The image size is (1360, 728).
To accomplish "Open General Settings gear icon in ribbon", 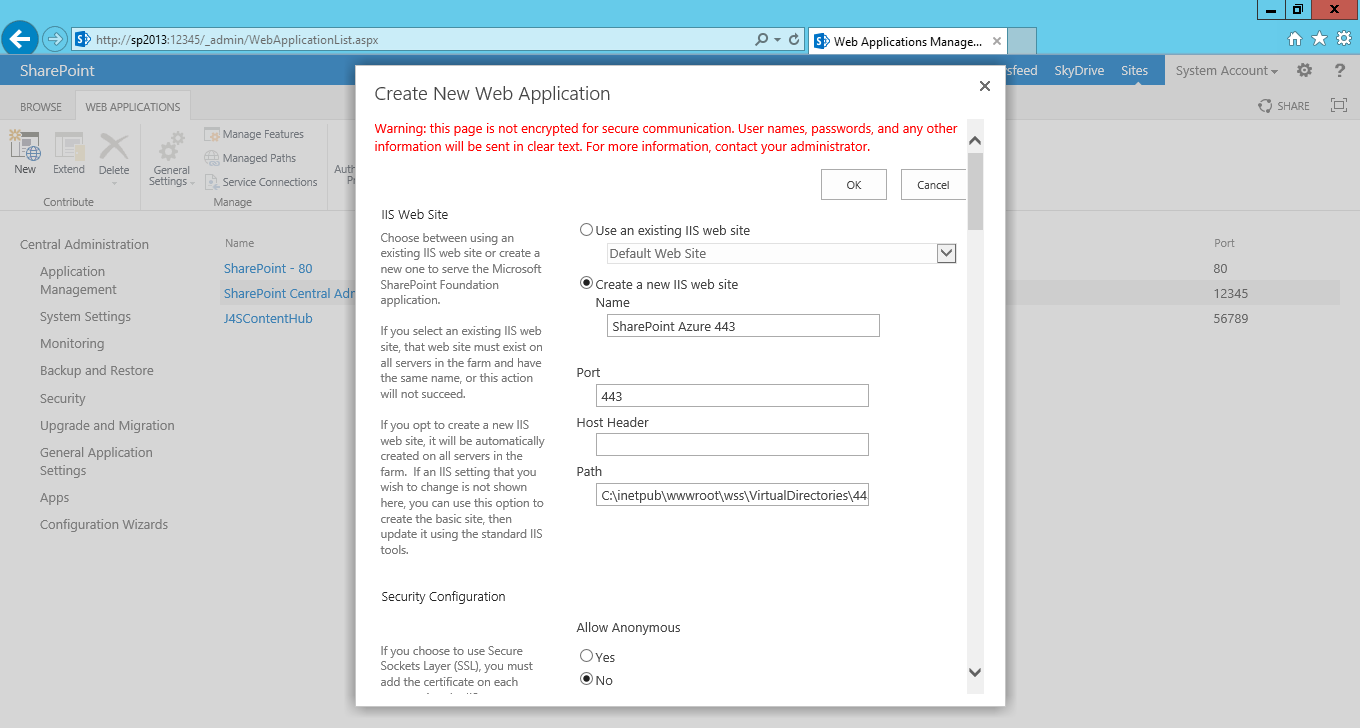I will [x=172, y=158].
